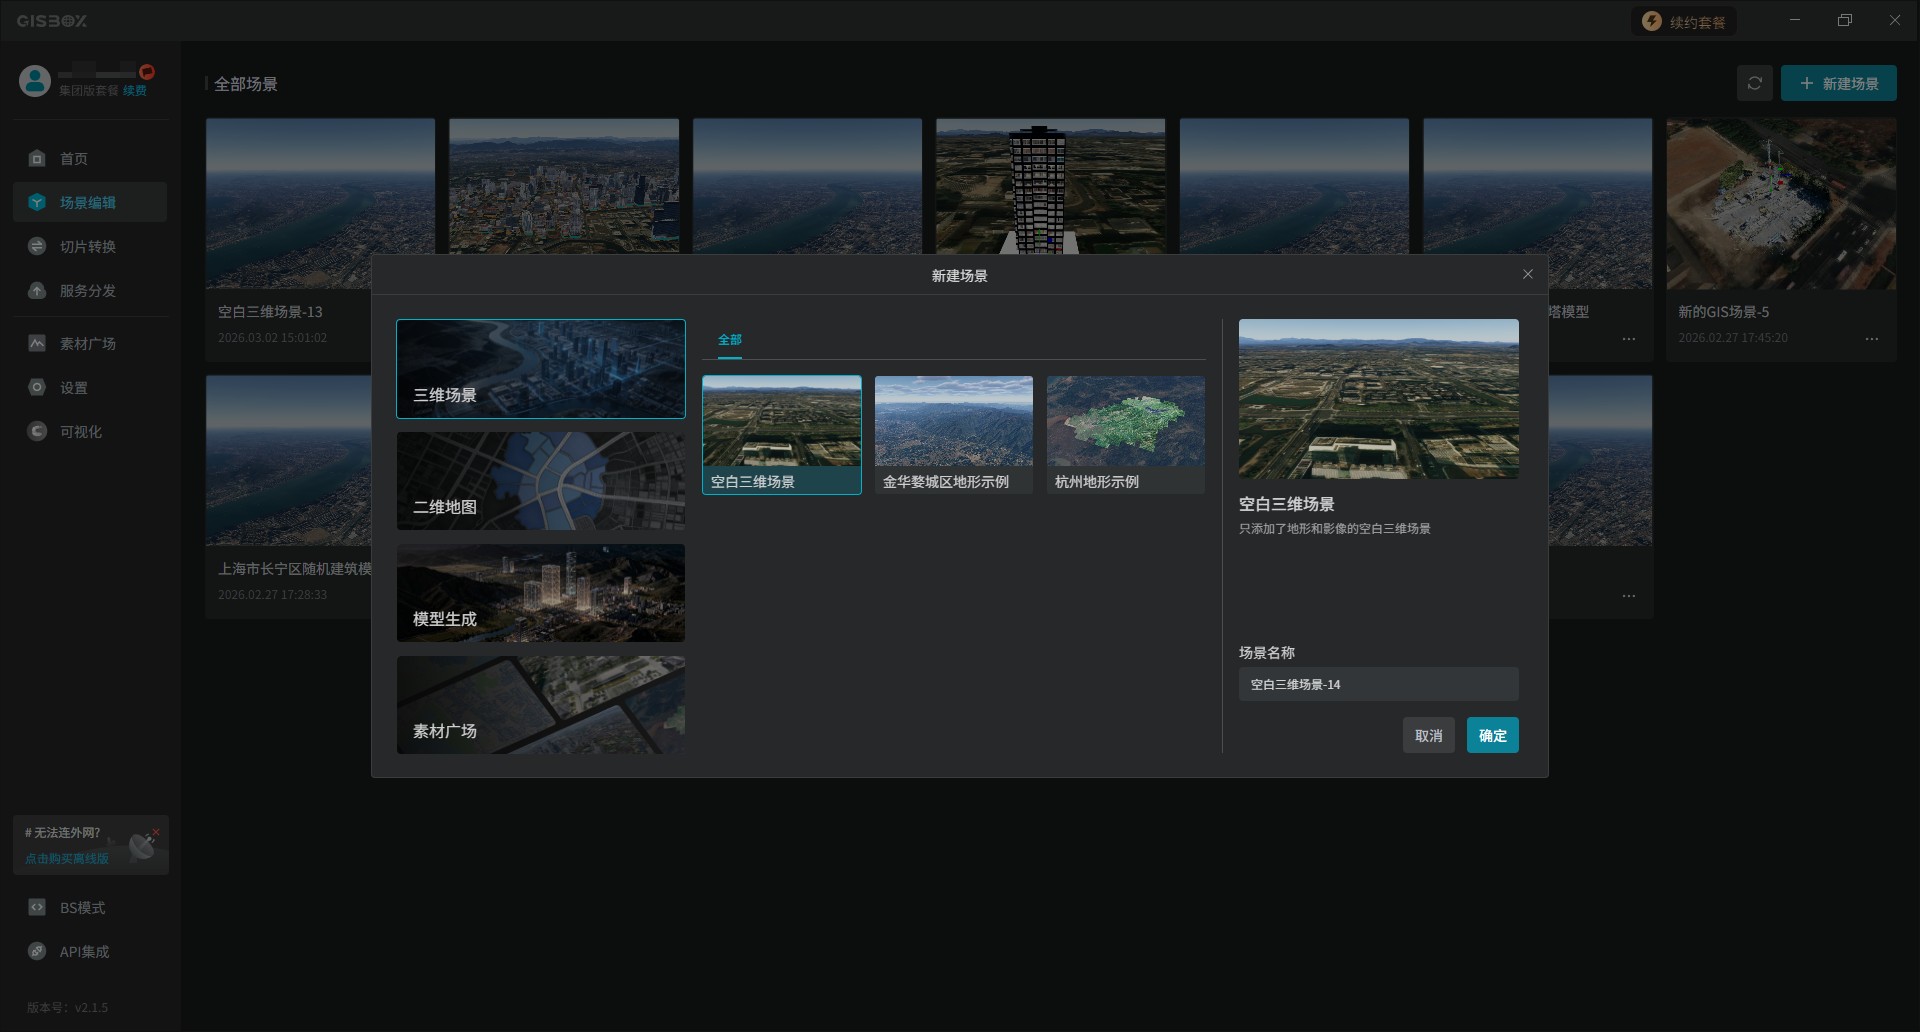
Task: Click the refresh scenes icon button
Action: [1754, 84]
